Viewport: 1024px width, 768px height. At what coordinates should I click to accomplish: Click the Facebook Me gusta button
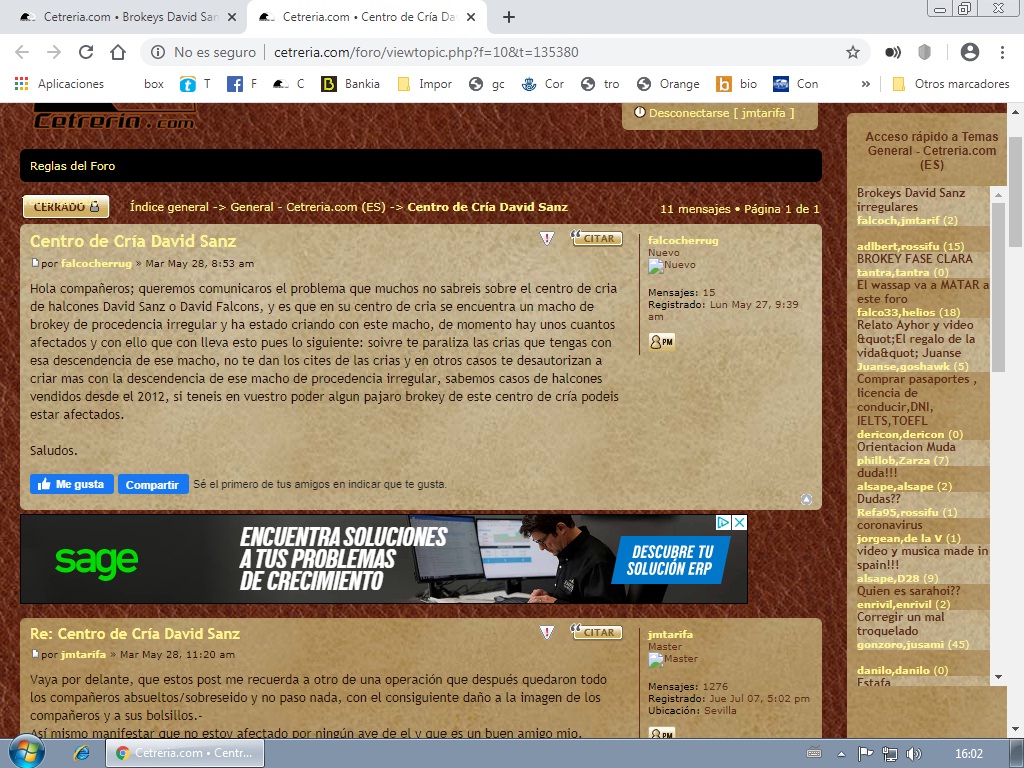71,484
